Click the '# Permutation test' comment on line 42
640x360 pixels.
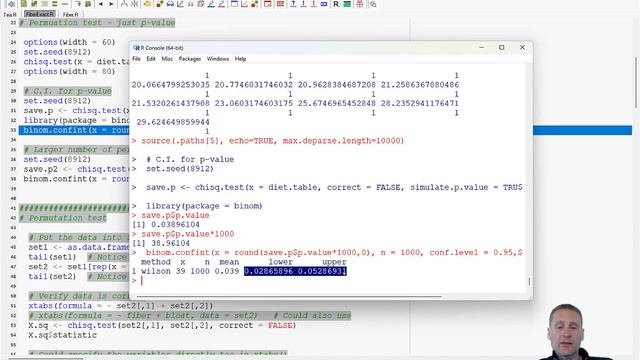tap(63, 218)
